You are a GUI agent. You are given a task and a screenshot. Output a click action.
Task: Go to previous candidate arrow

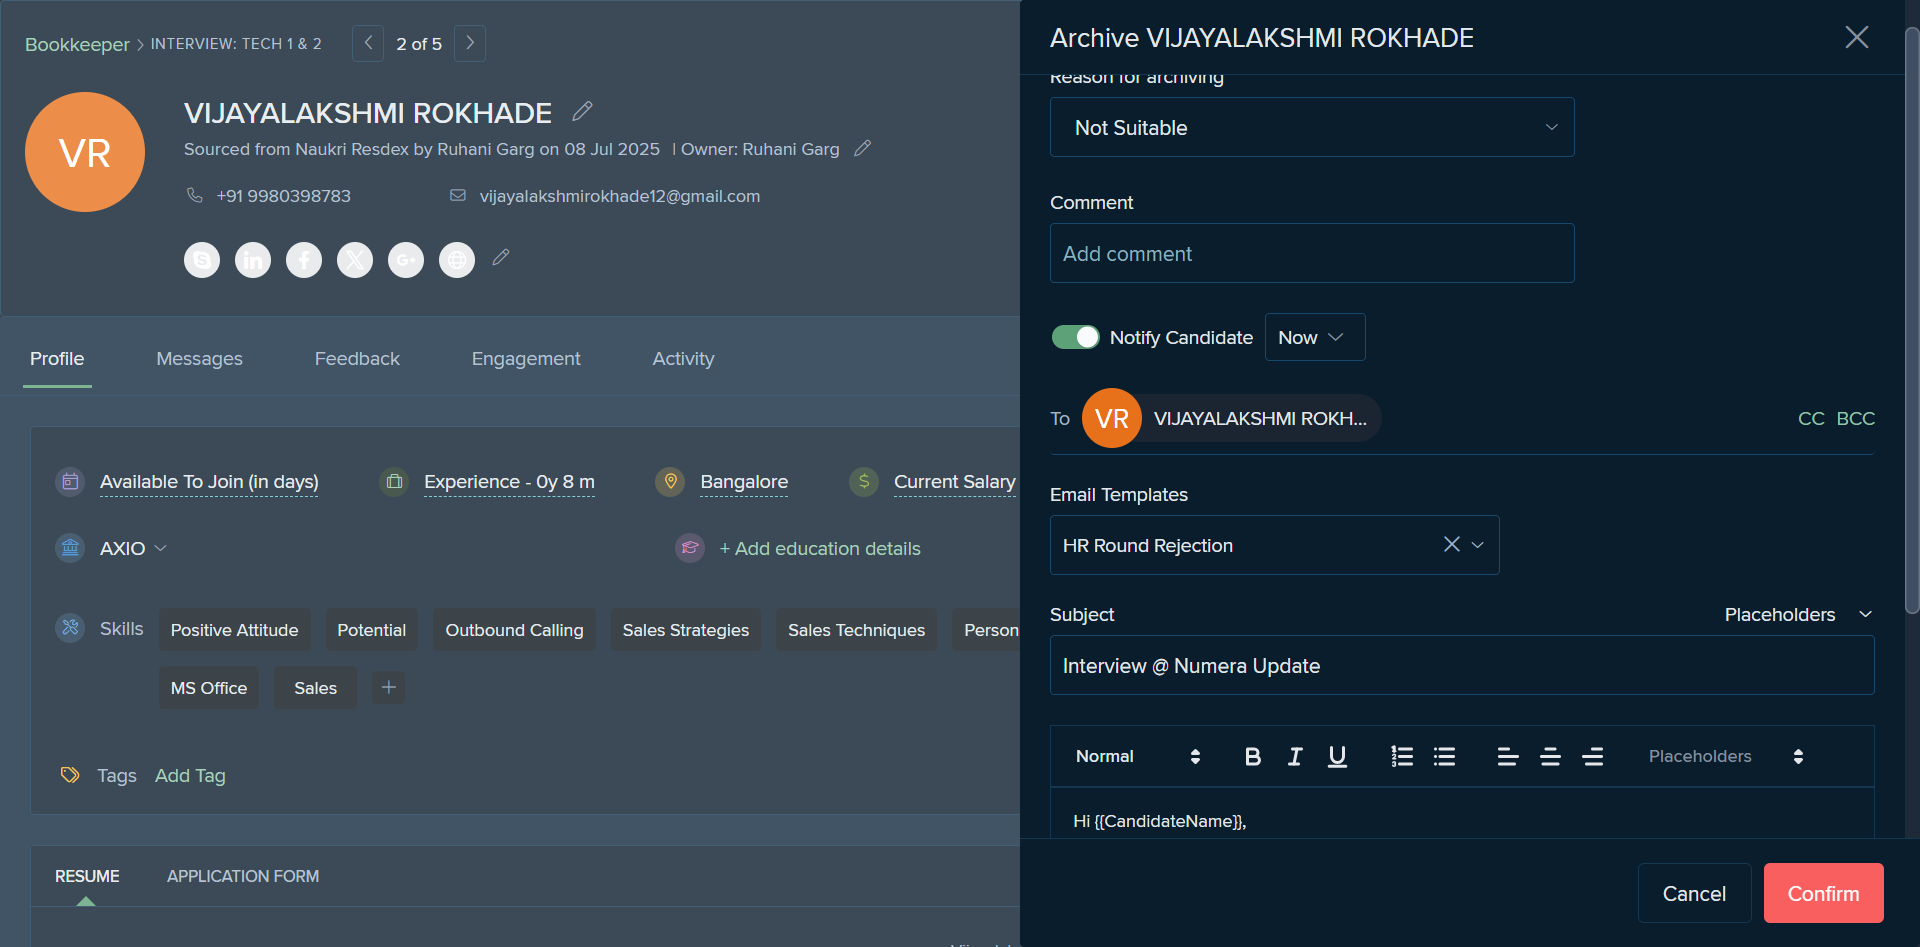368,43
